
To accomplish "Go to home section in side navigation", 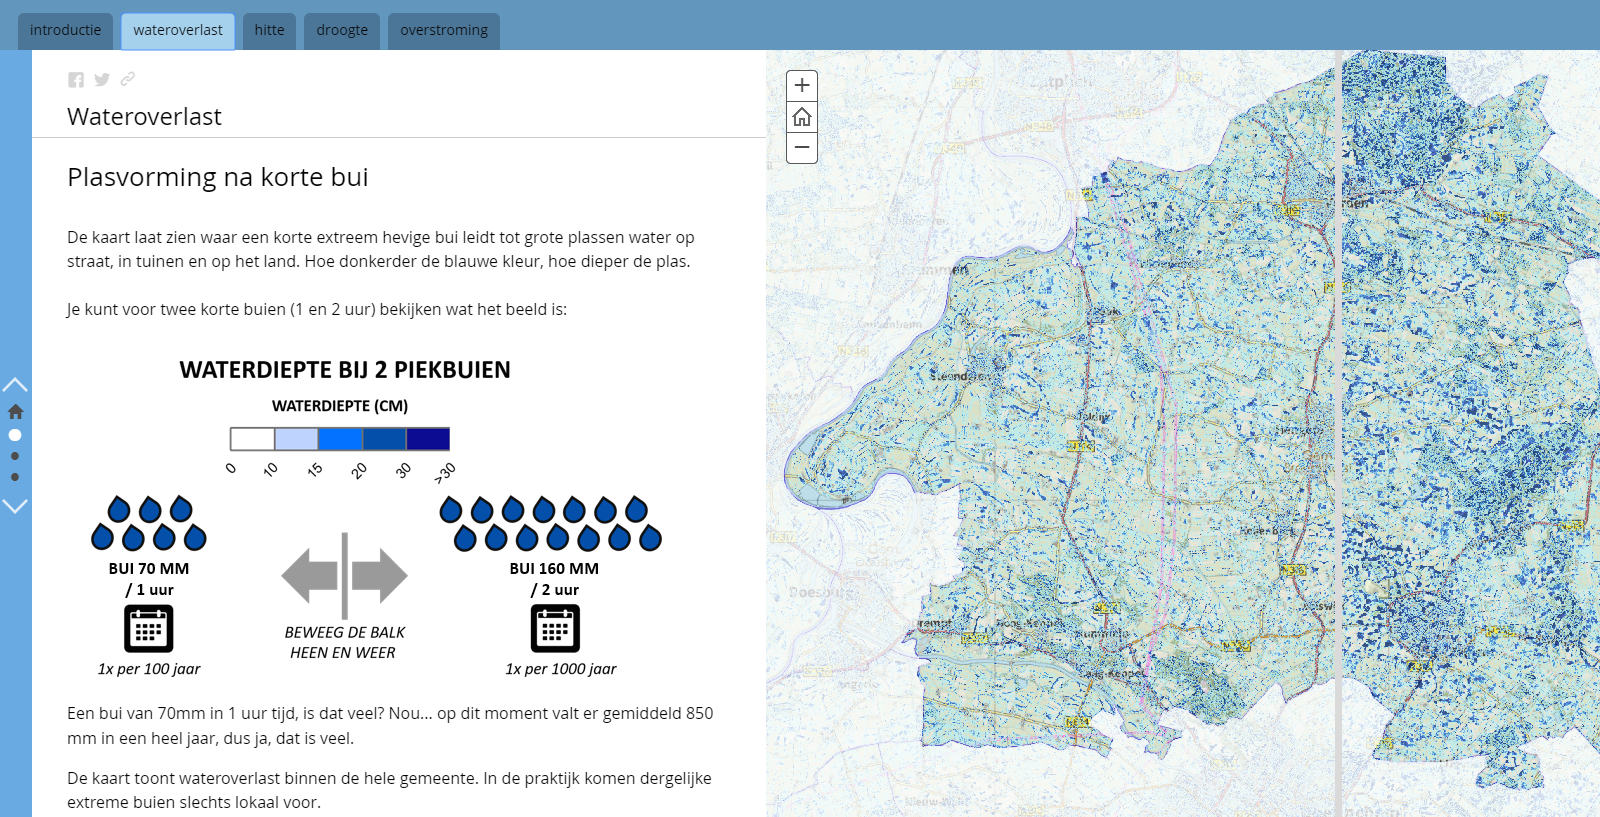I will 15,411.
